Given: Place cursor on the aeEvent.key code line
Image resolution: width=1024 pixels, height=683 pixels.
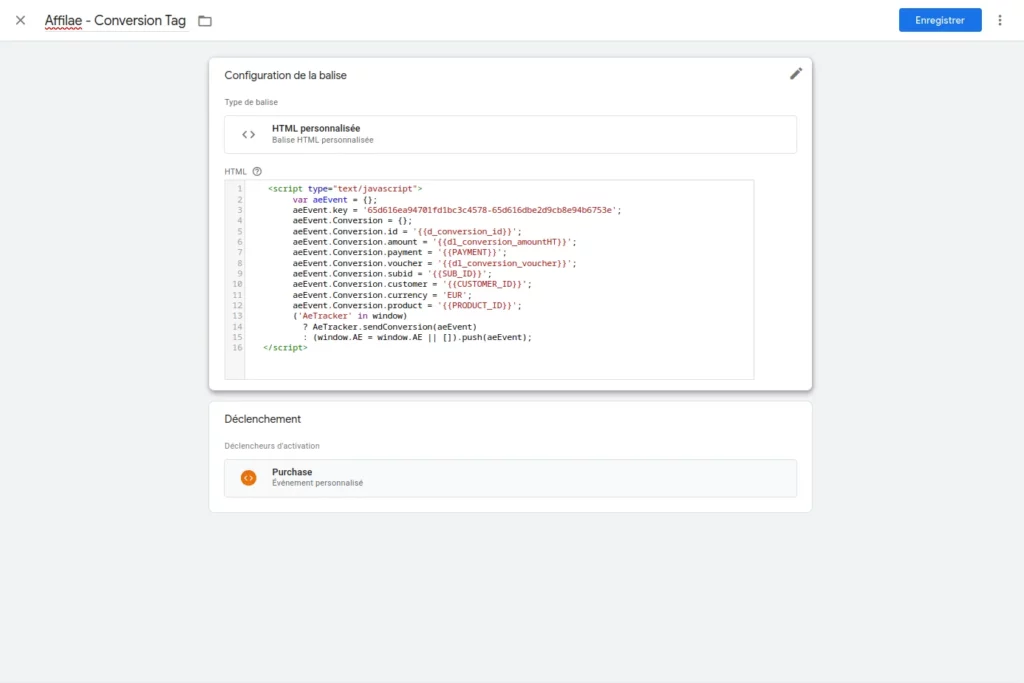Looking at the screenshot, I should 456,210.
